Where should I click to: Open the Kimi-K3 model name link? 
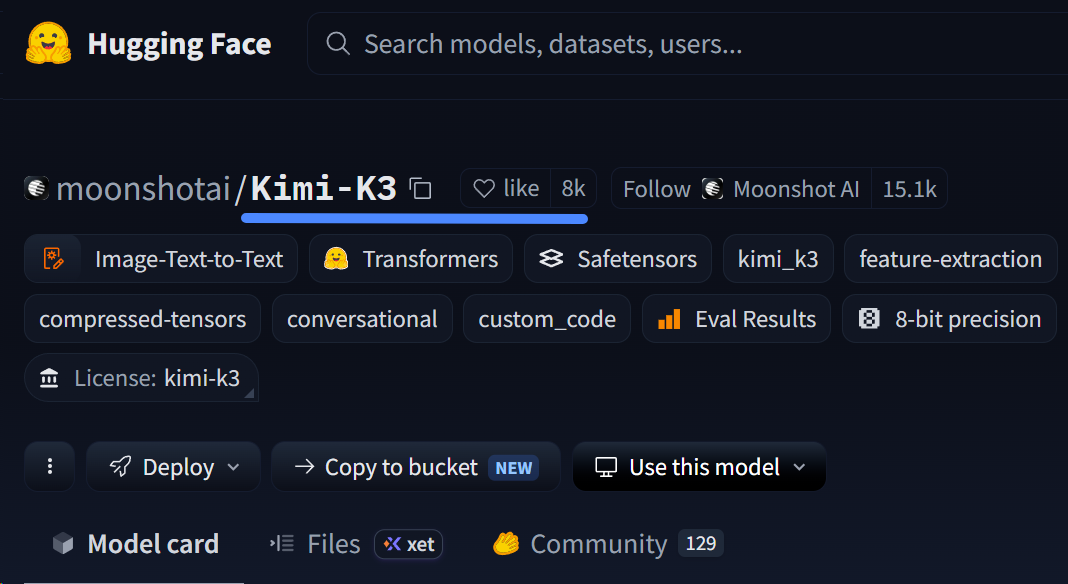(x=324, y=188)
